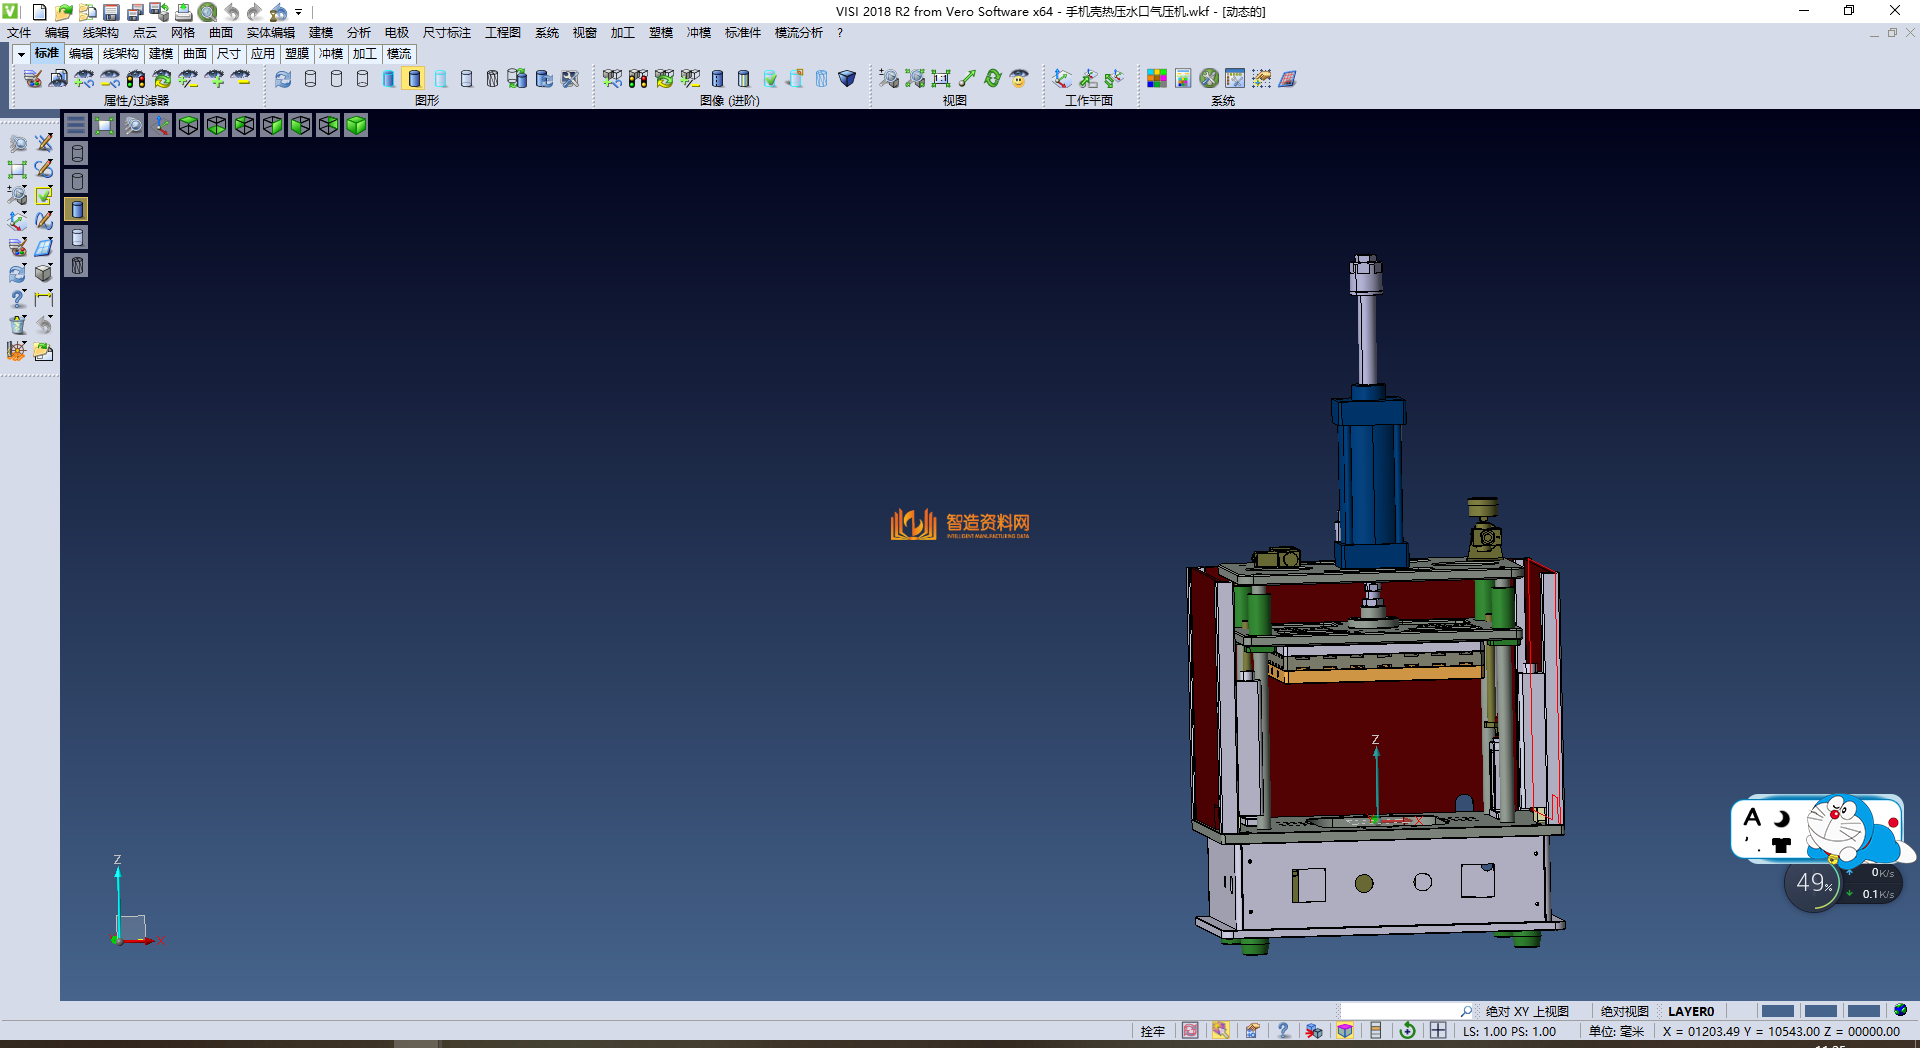Open the quick access toolbar customize arrow
Image resolution: width=1920 pixels, height=1048 pixels.
298,12
